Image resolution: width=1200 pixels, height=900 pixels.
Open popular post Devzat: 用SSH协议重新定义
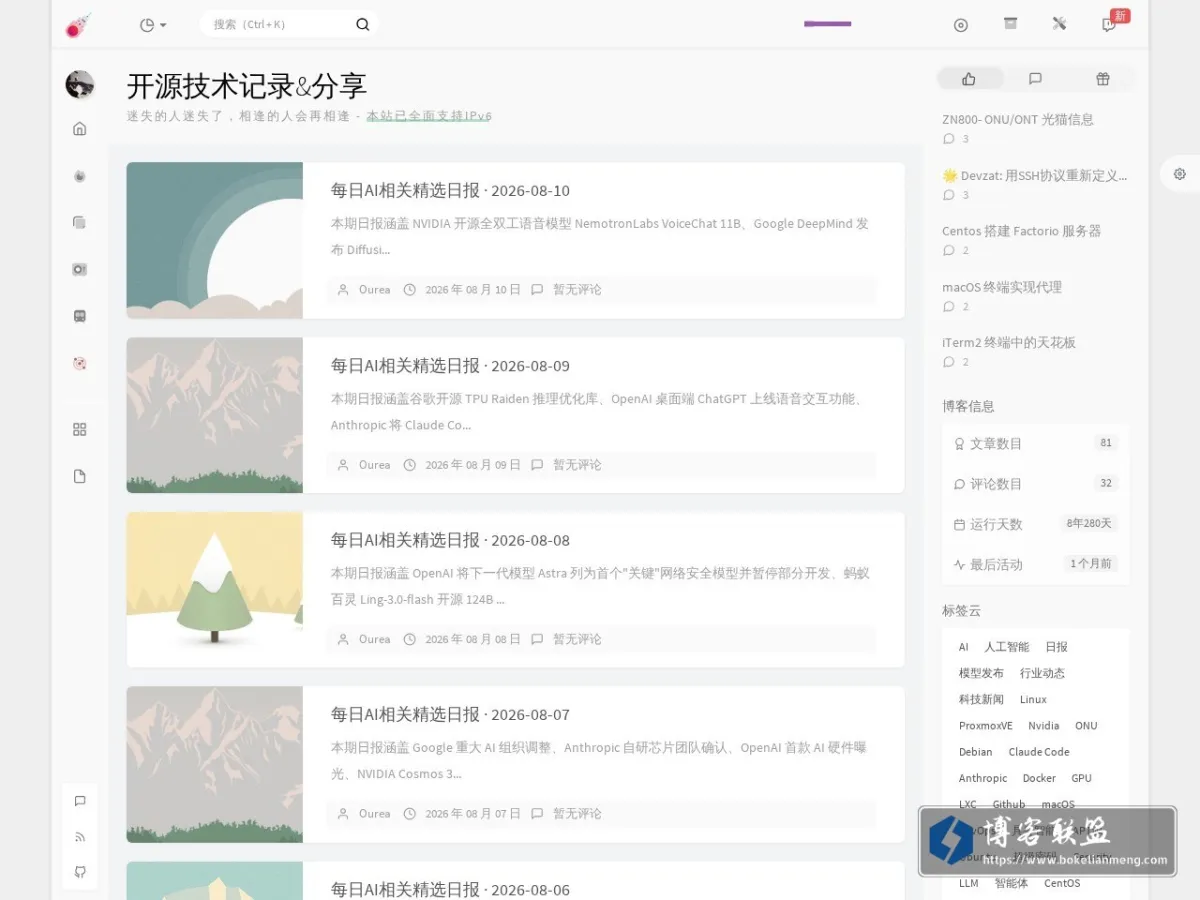pos(1035,175)
